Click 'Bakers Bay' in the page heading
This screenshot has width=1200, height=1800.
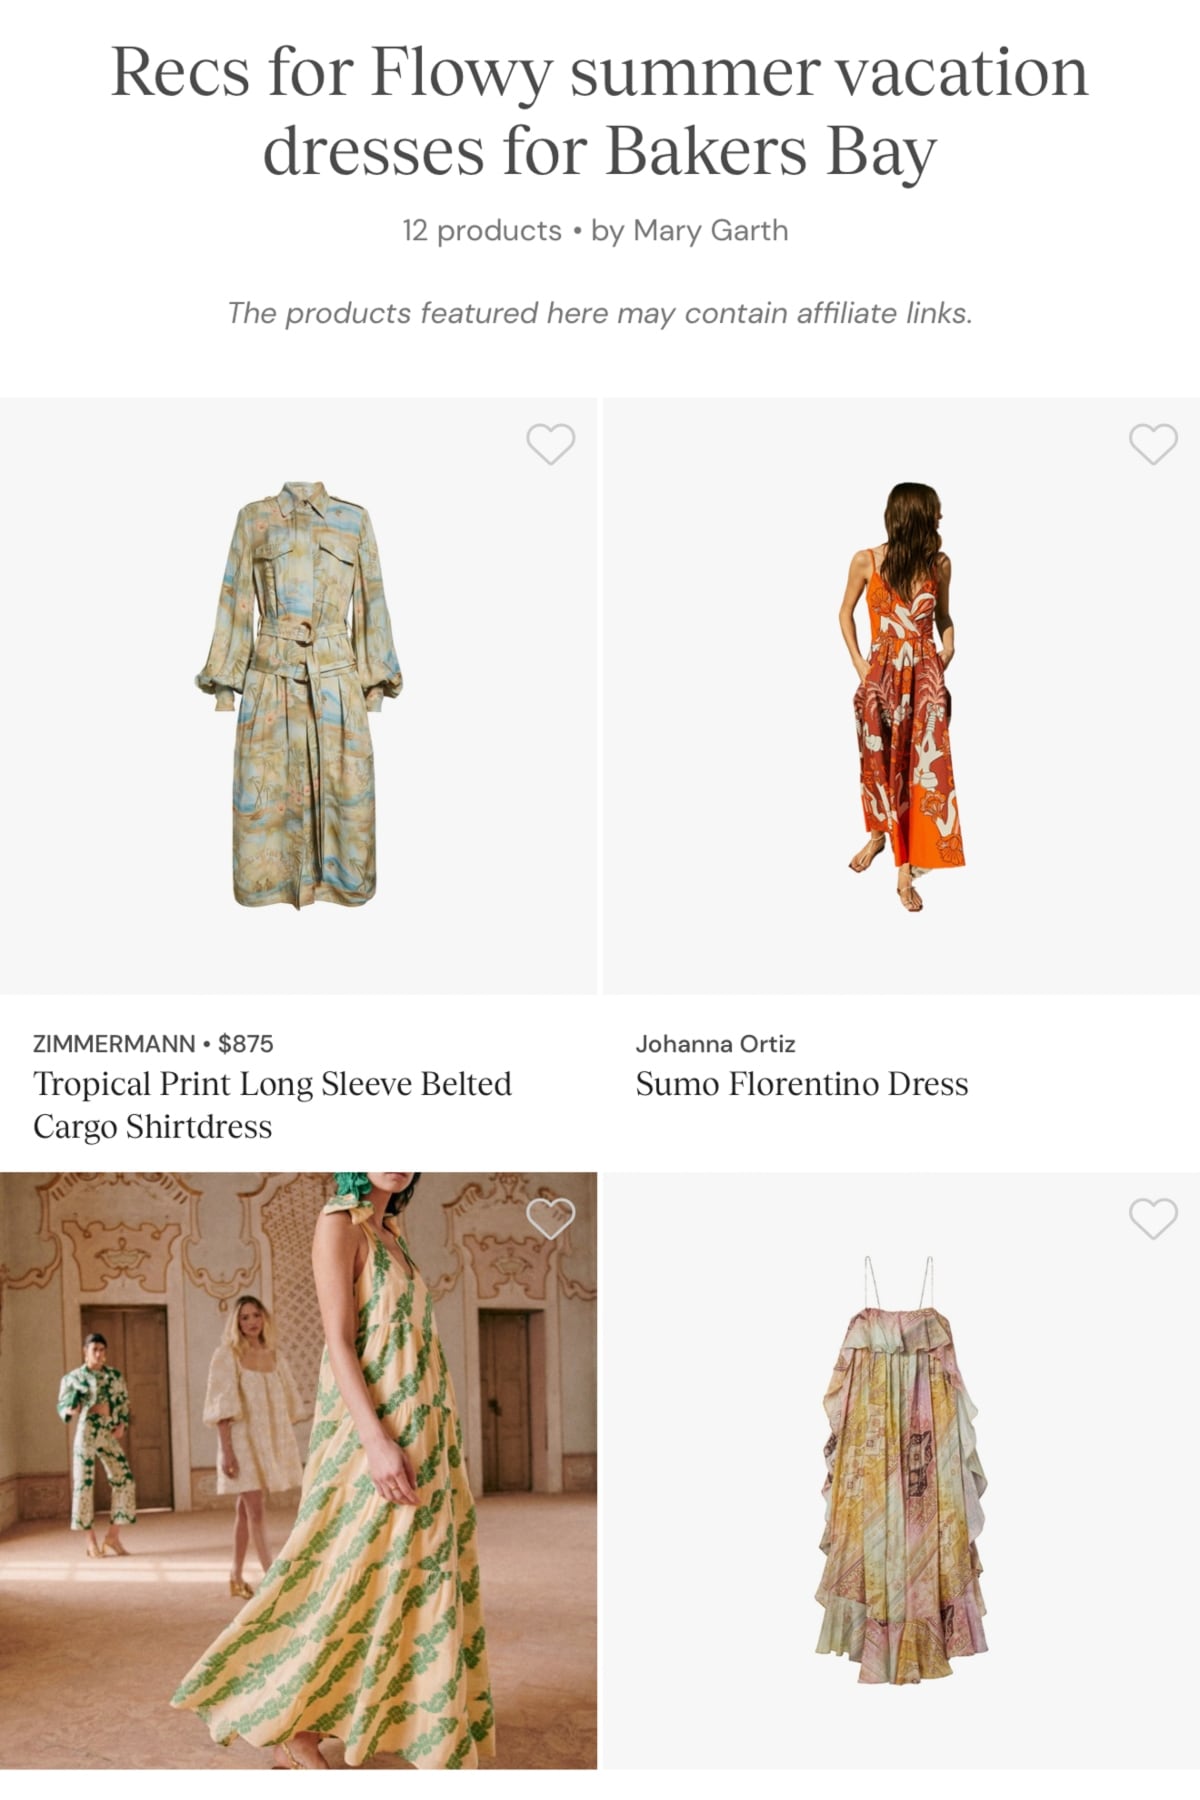click(x=771, y=151)
